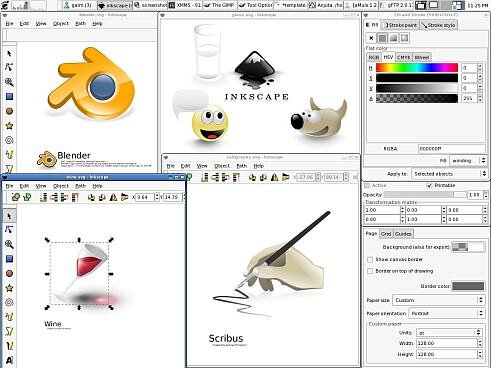Click the Hue rainbow slider
The height and width of the screenshot is (368, 491).
click(x=417, y=68)
